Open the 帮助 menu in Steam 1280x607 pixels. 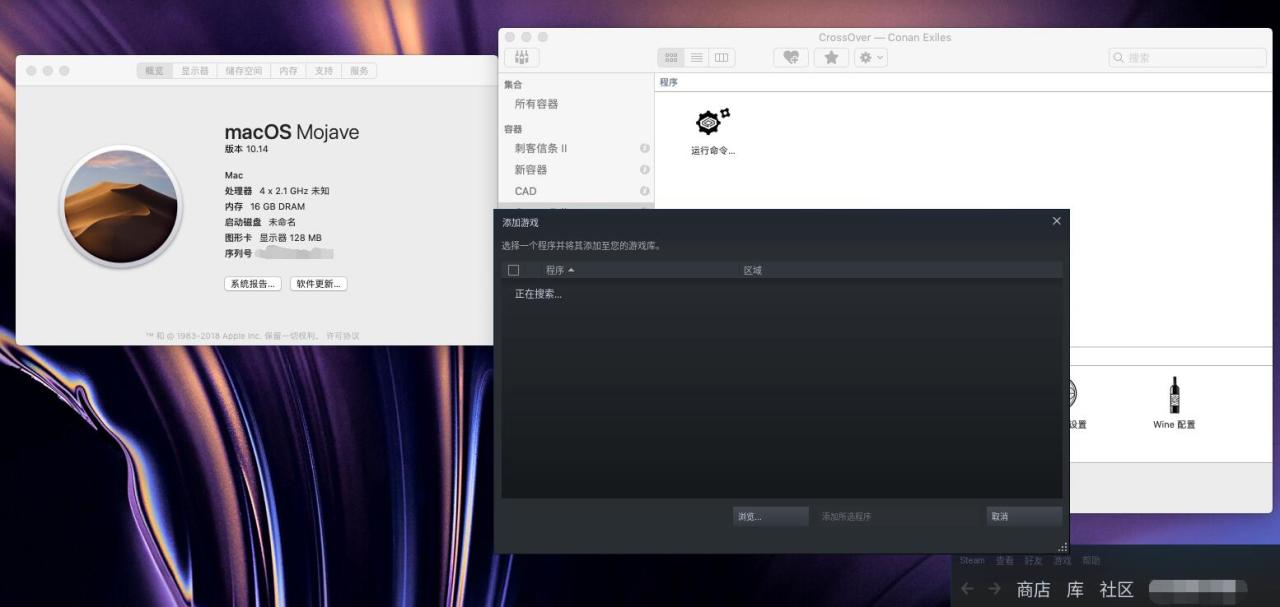pos(1091,561)
